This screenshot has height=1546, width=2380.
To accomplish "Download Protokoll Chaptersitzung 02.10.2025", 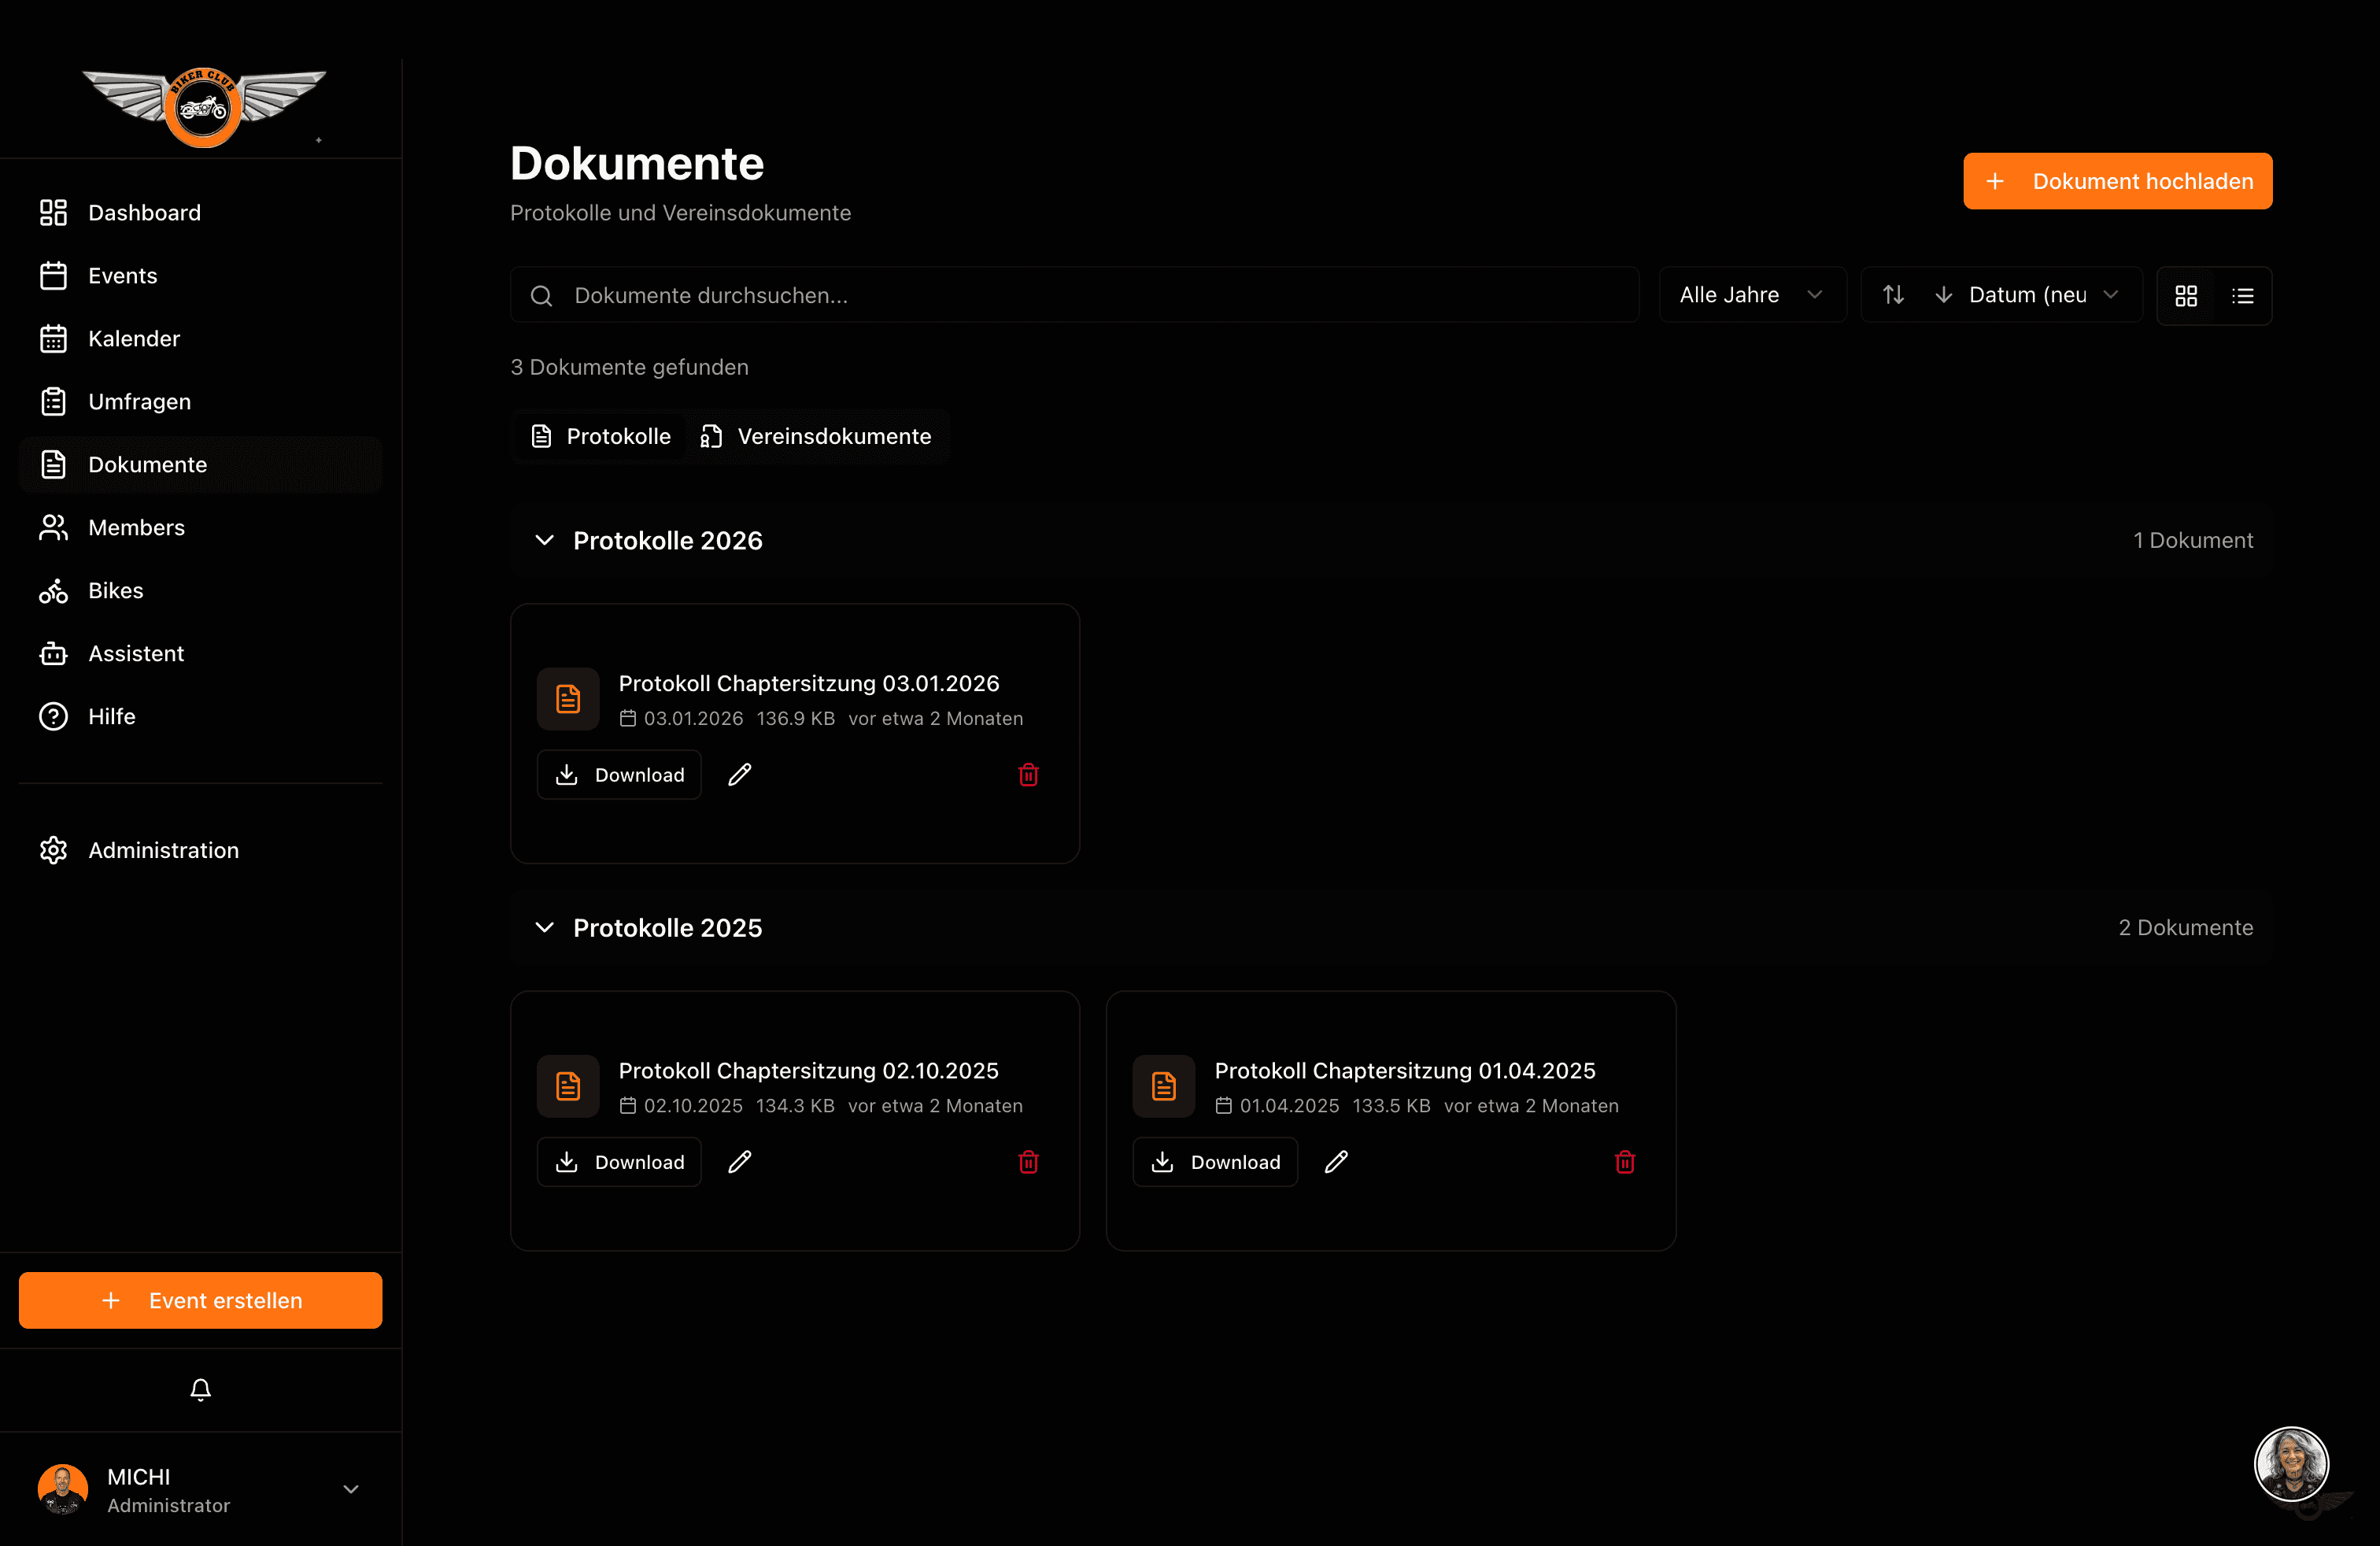I will pos(619,1161).
